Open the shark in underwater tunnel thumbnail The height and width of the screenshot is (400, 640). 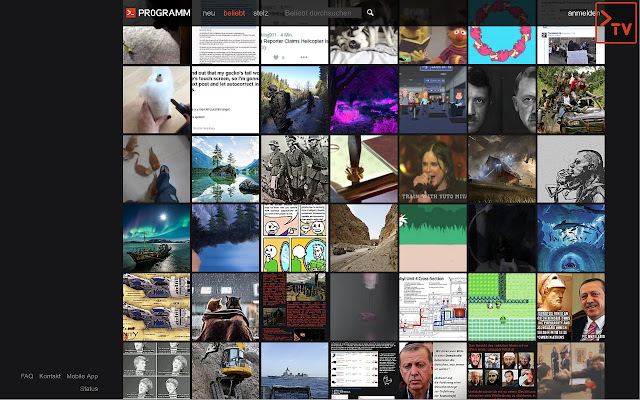tap(571, 238)
